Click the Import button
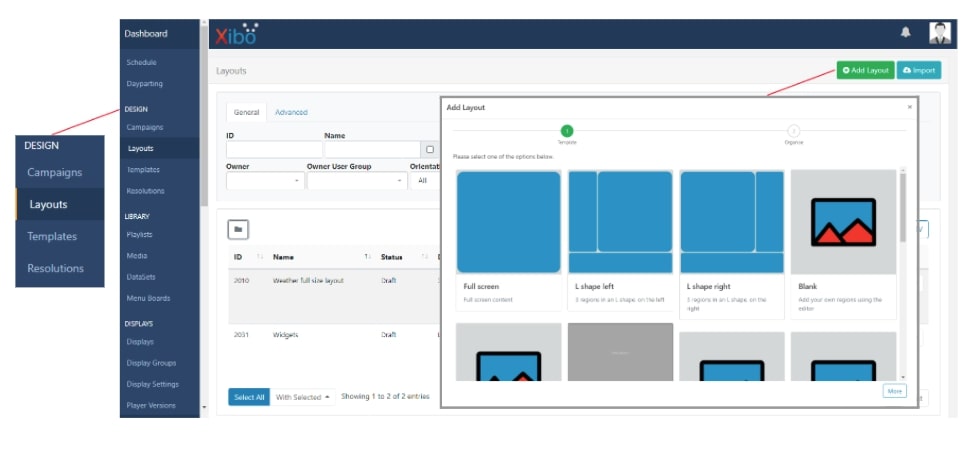Image resolution: width=970 pixels, height=454 pixels. (x=919, y=71)
